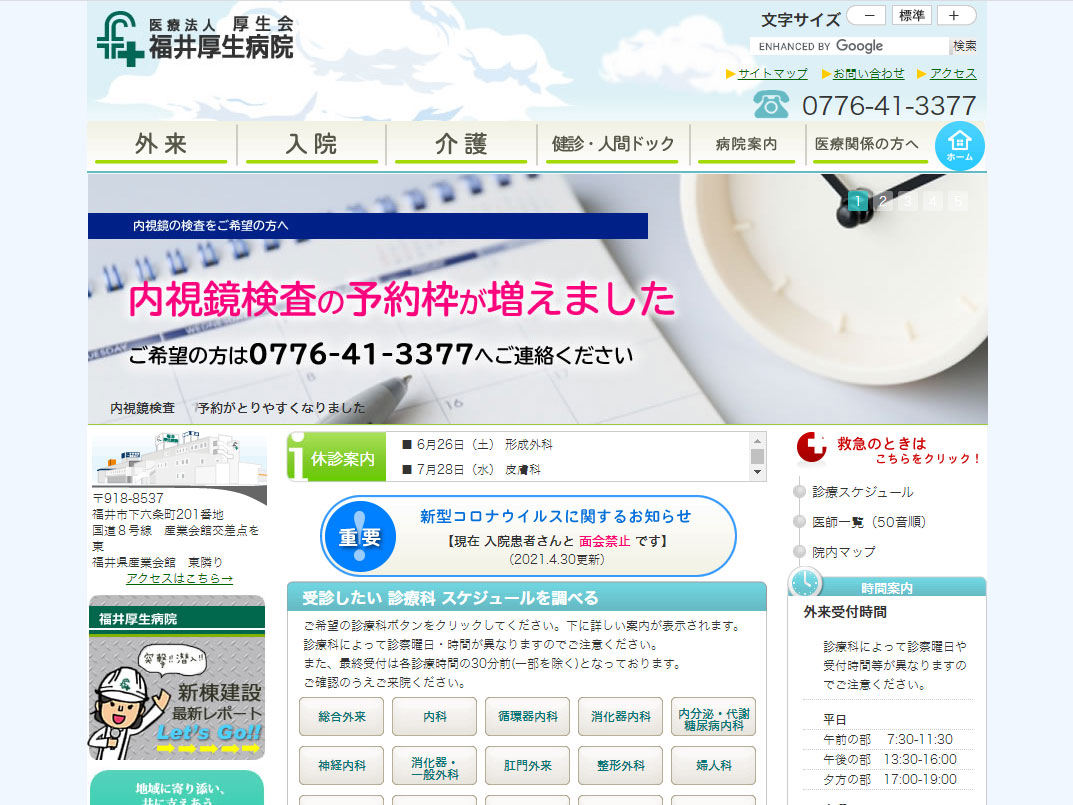Open the お問い合わせ link

(x=868, y=73)
